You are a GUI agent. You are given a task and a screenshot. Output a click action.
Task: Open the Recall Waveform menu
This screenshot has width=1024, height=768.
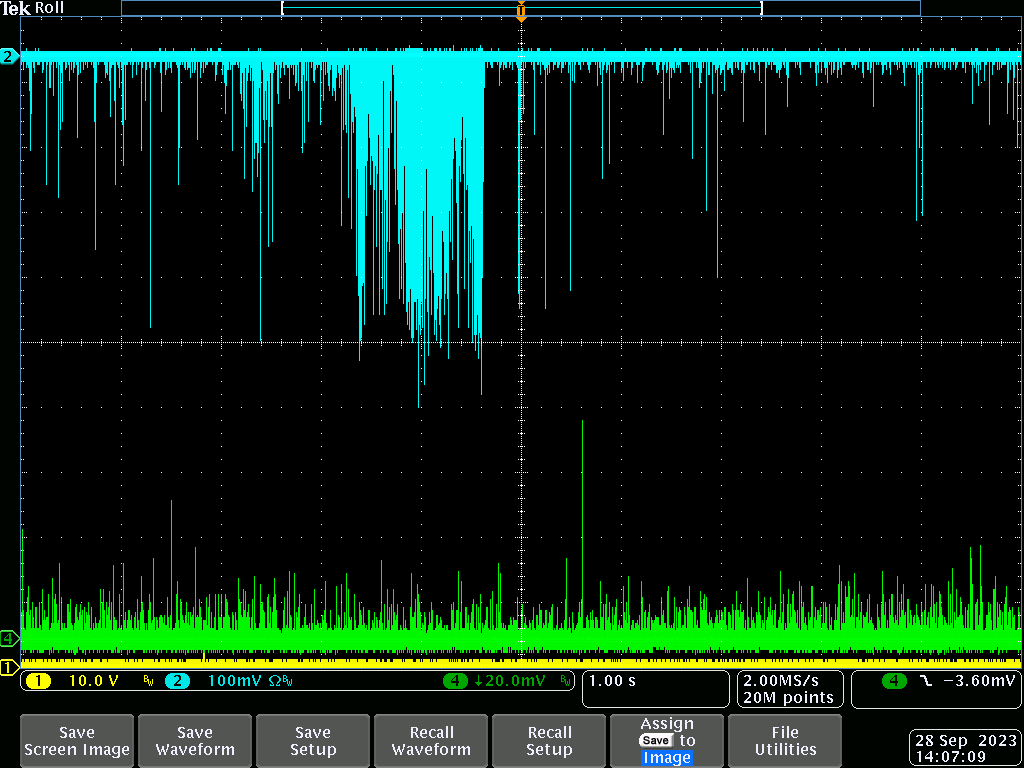(x=431, y=741)
